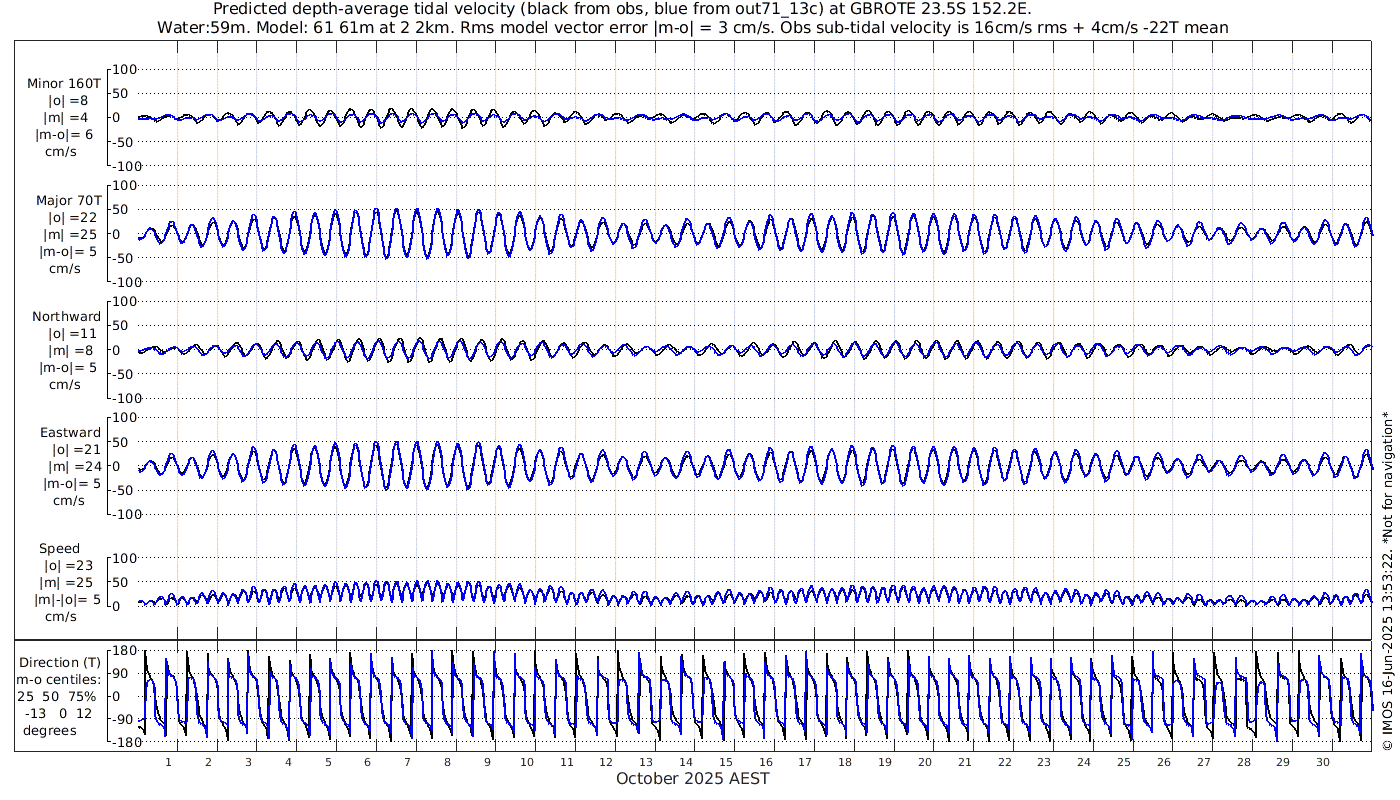Click the "Northward" panel label
1400x800 pixels.
point(67,317)
